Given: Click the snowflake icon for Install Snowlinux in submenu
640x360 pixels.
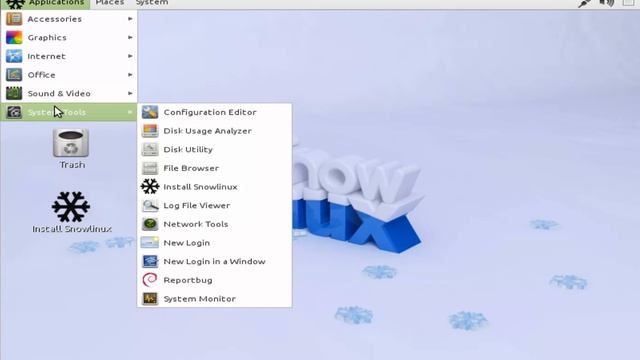Looking at the screenshot, I should click(x=150, y=187).
